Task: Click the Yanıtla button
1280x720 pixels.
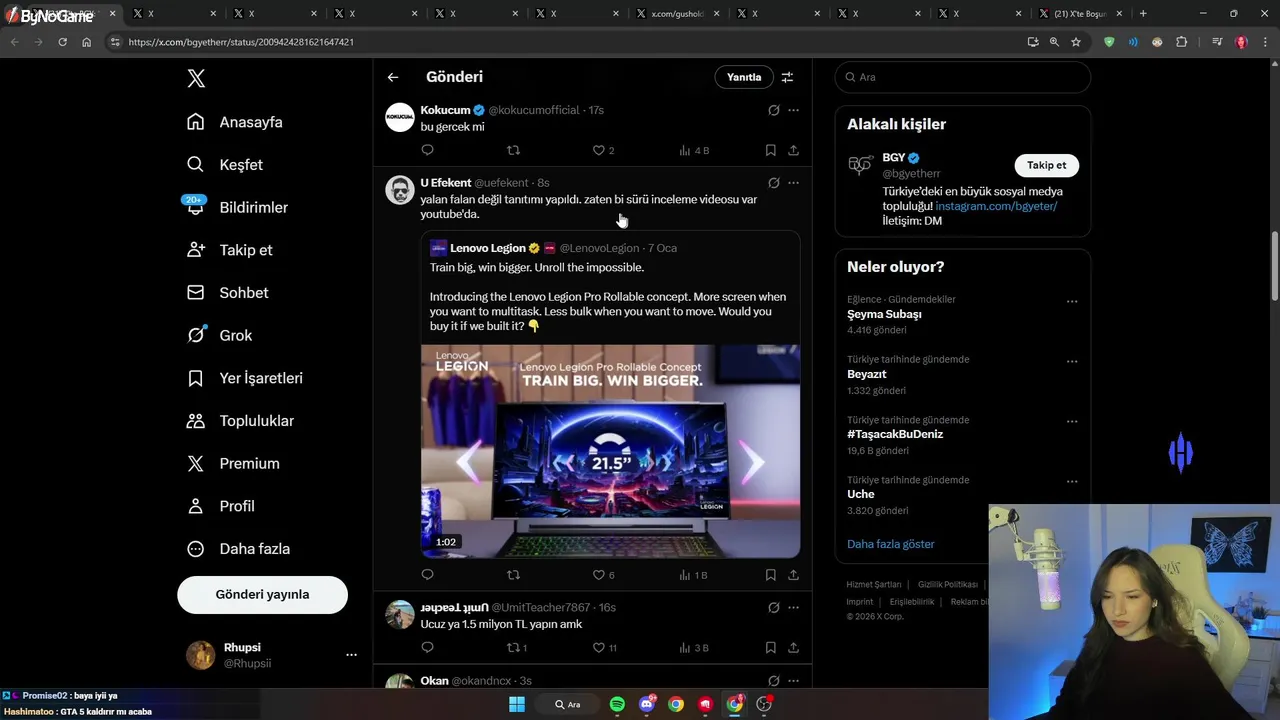Action: tap(744, 77)
